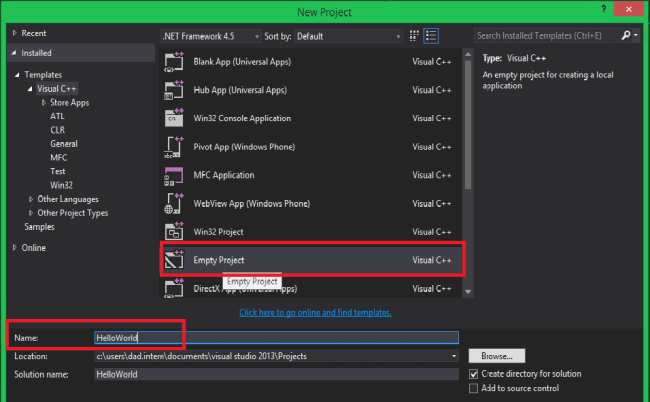Open the Sort by Default dropdown
The width and height of the screenshot is (650, 402).
[348, 36]
